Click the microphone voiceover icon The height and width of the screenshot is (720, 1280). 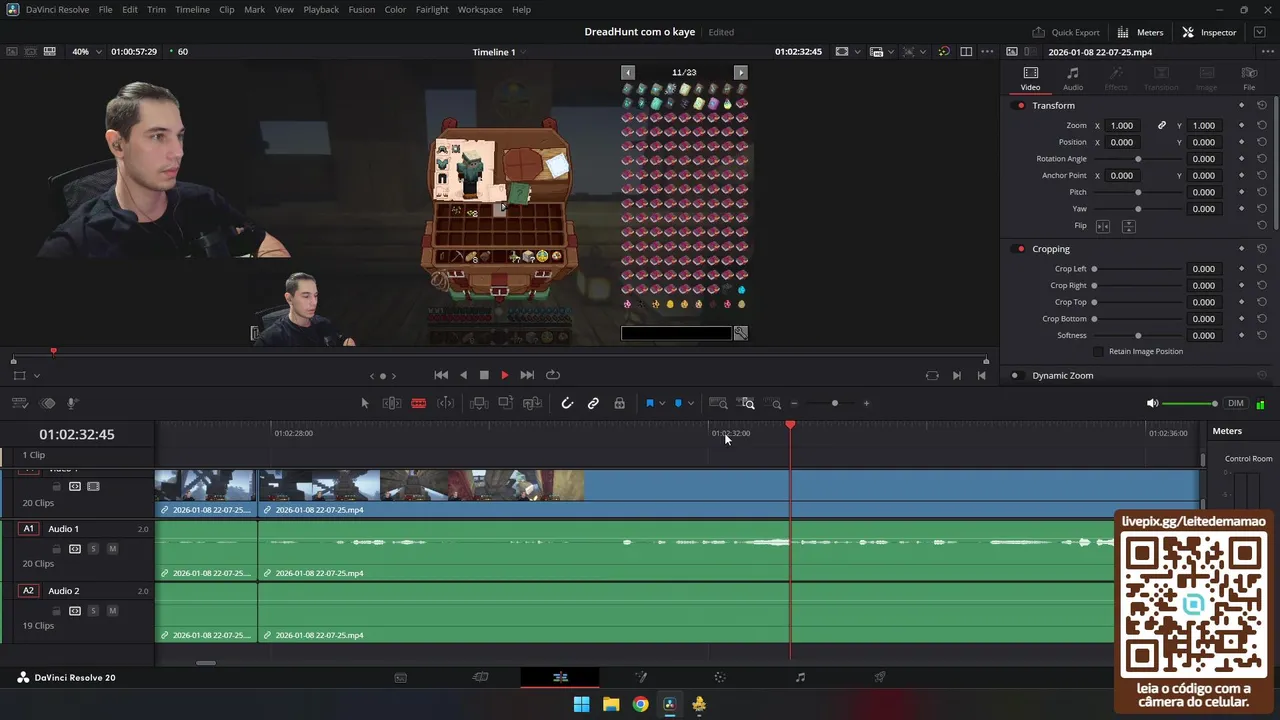click(x=72, y=403)
